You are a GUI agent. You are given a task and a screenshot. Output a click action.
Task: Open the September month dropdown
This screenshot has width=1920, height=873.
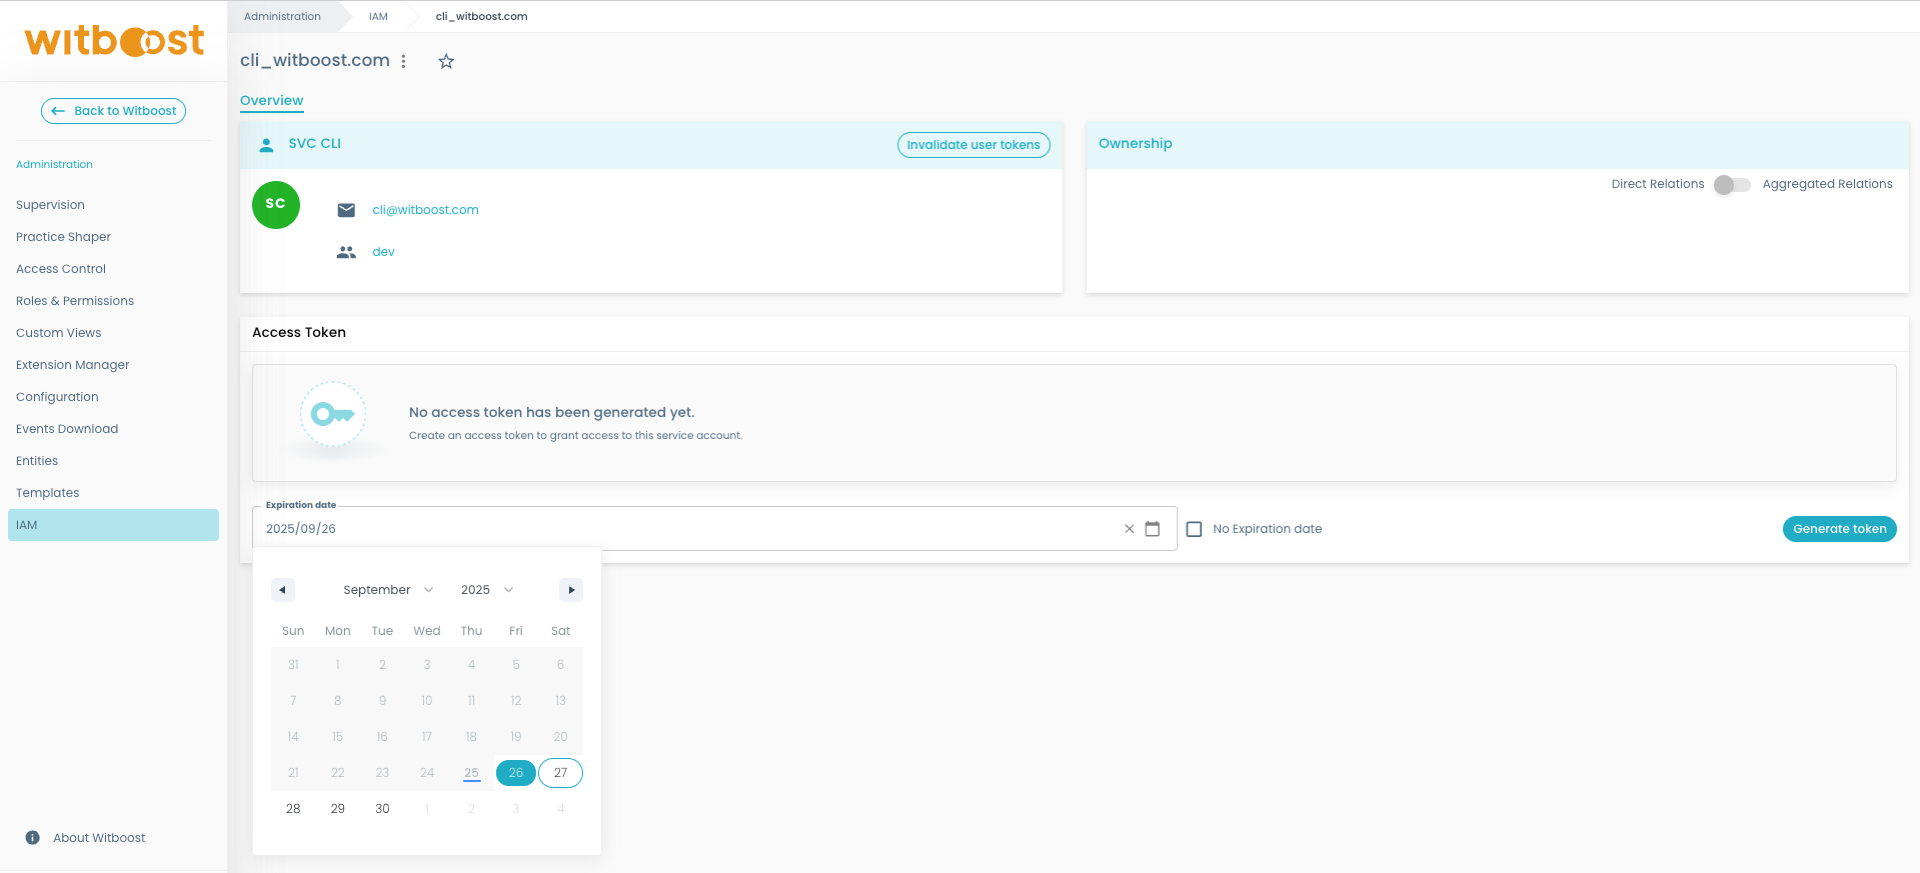(x=388, y=590)
